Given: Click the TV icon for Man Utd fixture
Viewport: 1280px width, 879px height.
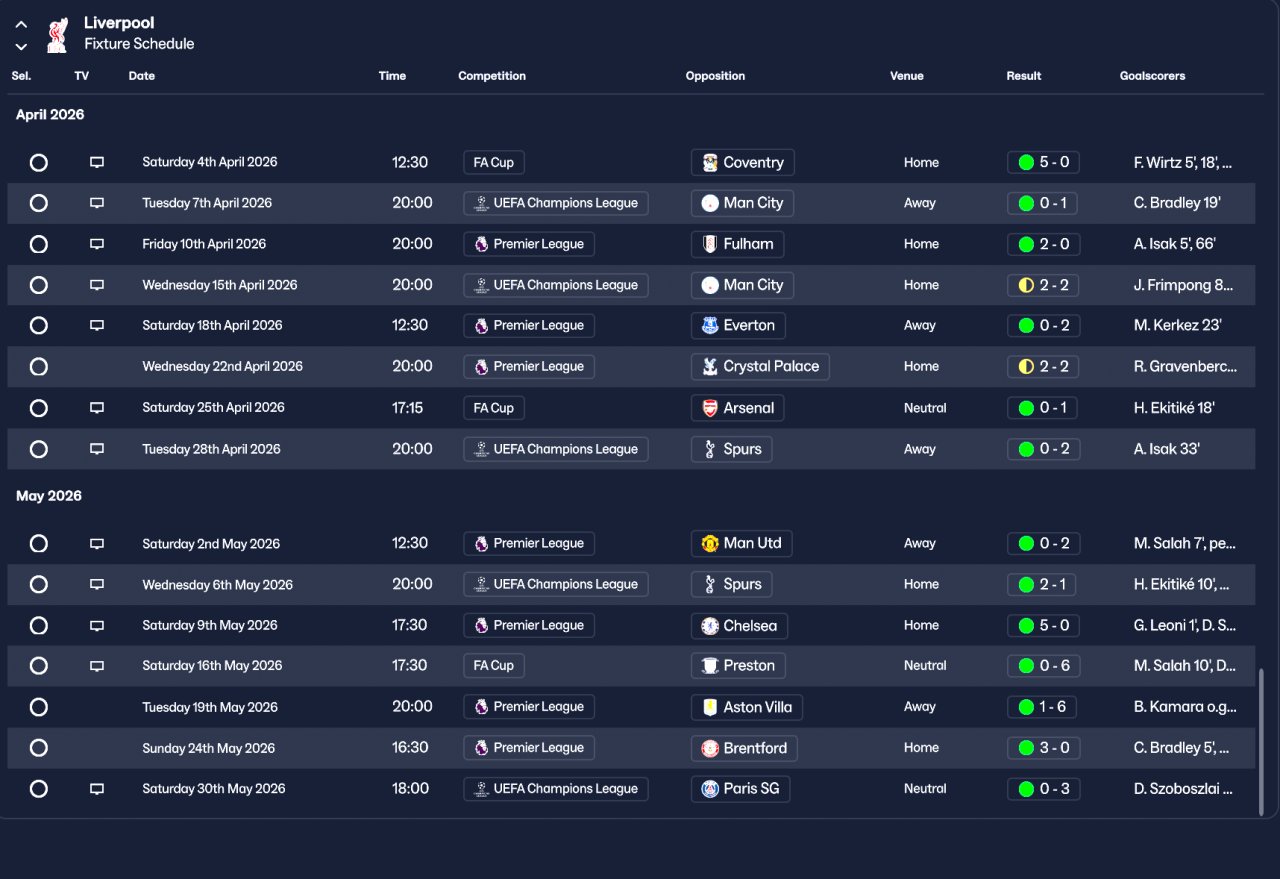Looking at the screenshot, I should 97,544.
